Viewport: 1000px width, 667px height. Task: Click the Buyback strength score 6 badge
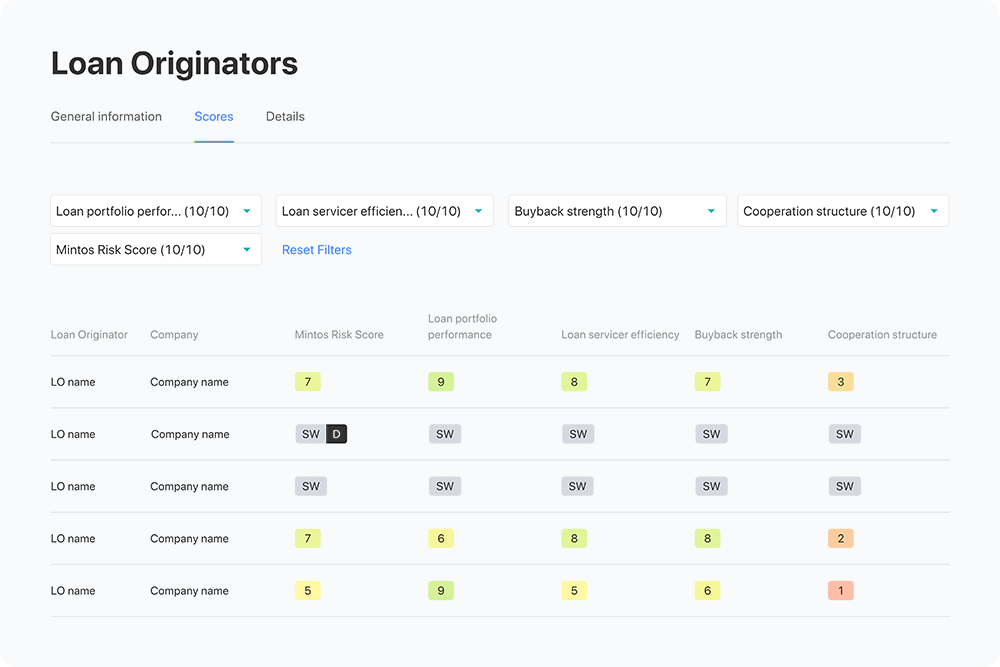(x=707, y=591)
